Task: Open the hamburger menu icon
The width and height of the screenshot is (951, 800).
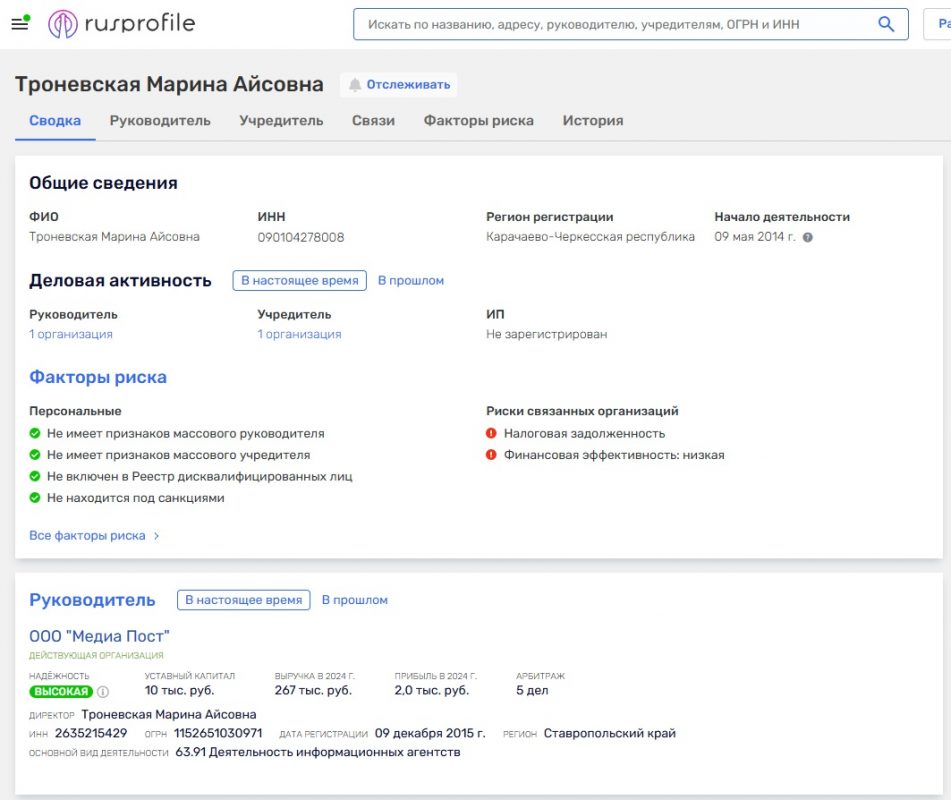Action: pyautogui.click(x=19, y=24)
